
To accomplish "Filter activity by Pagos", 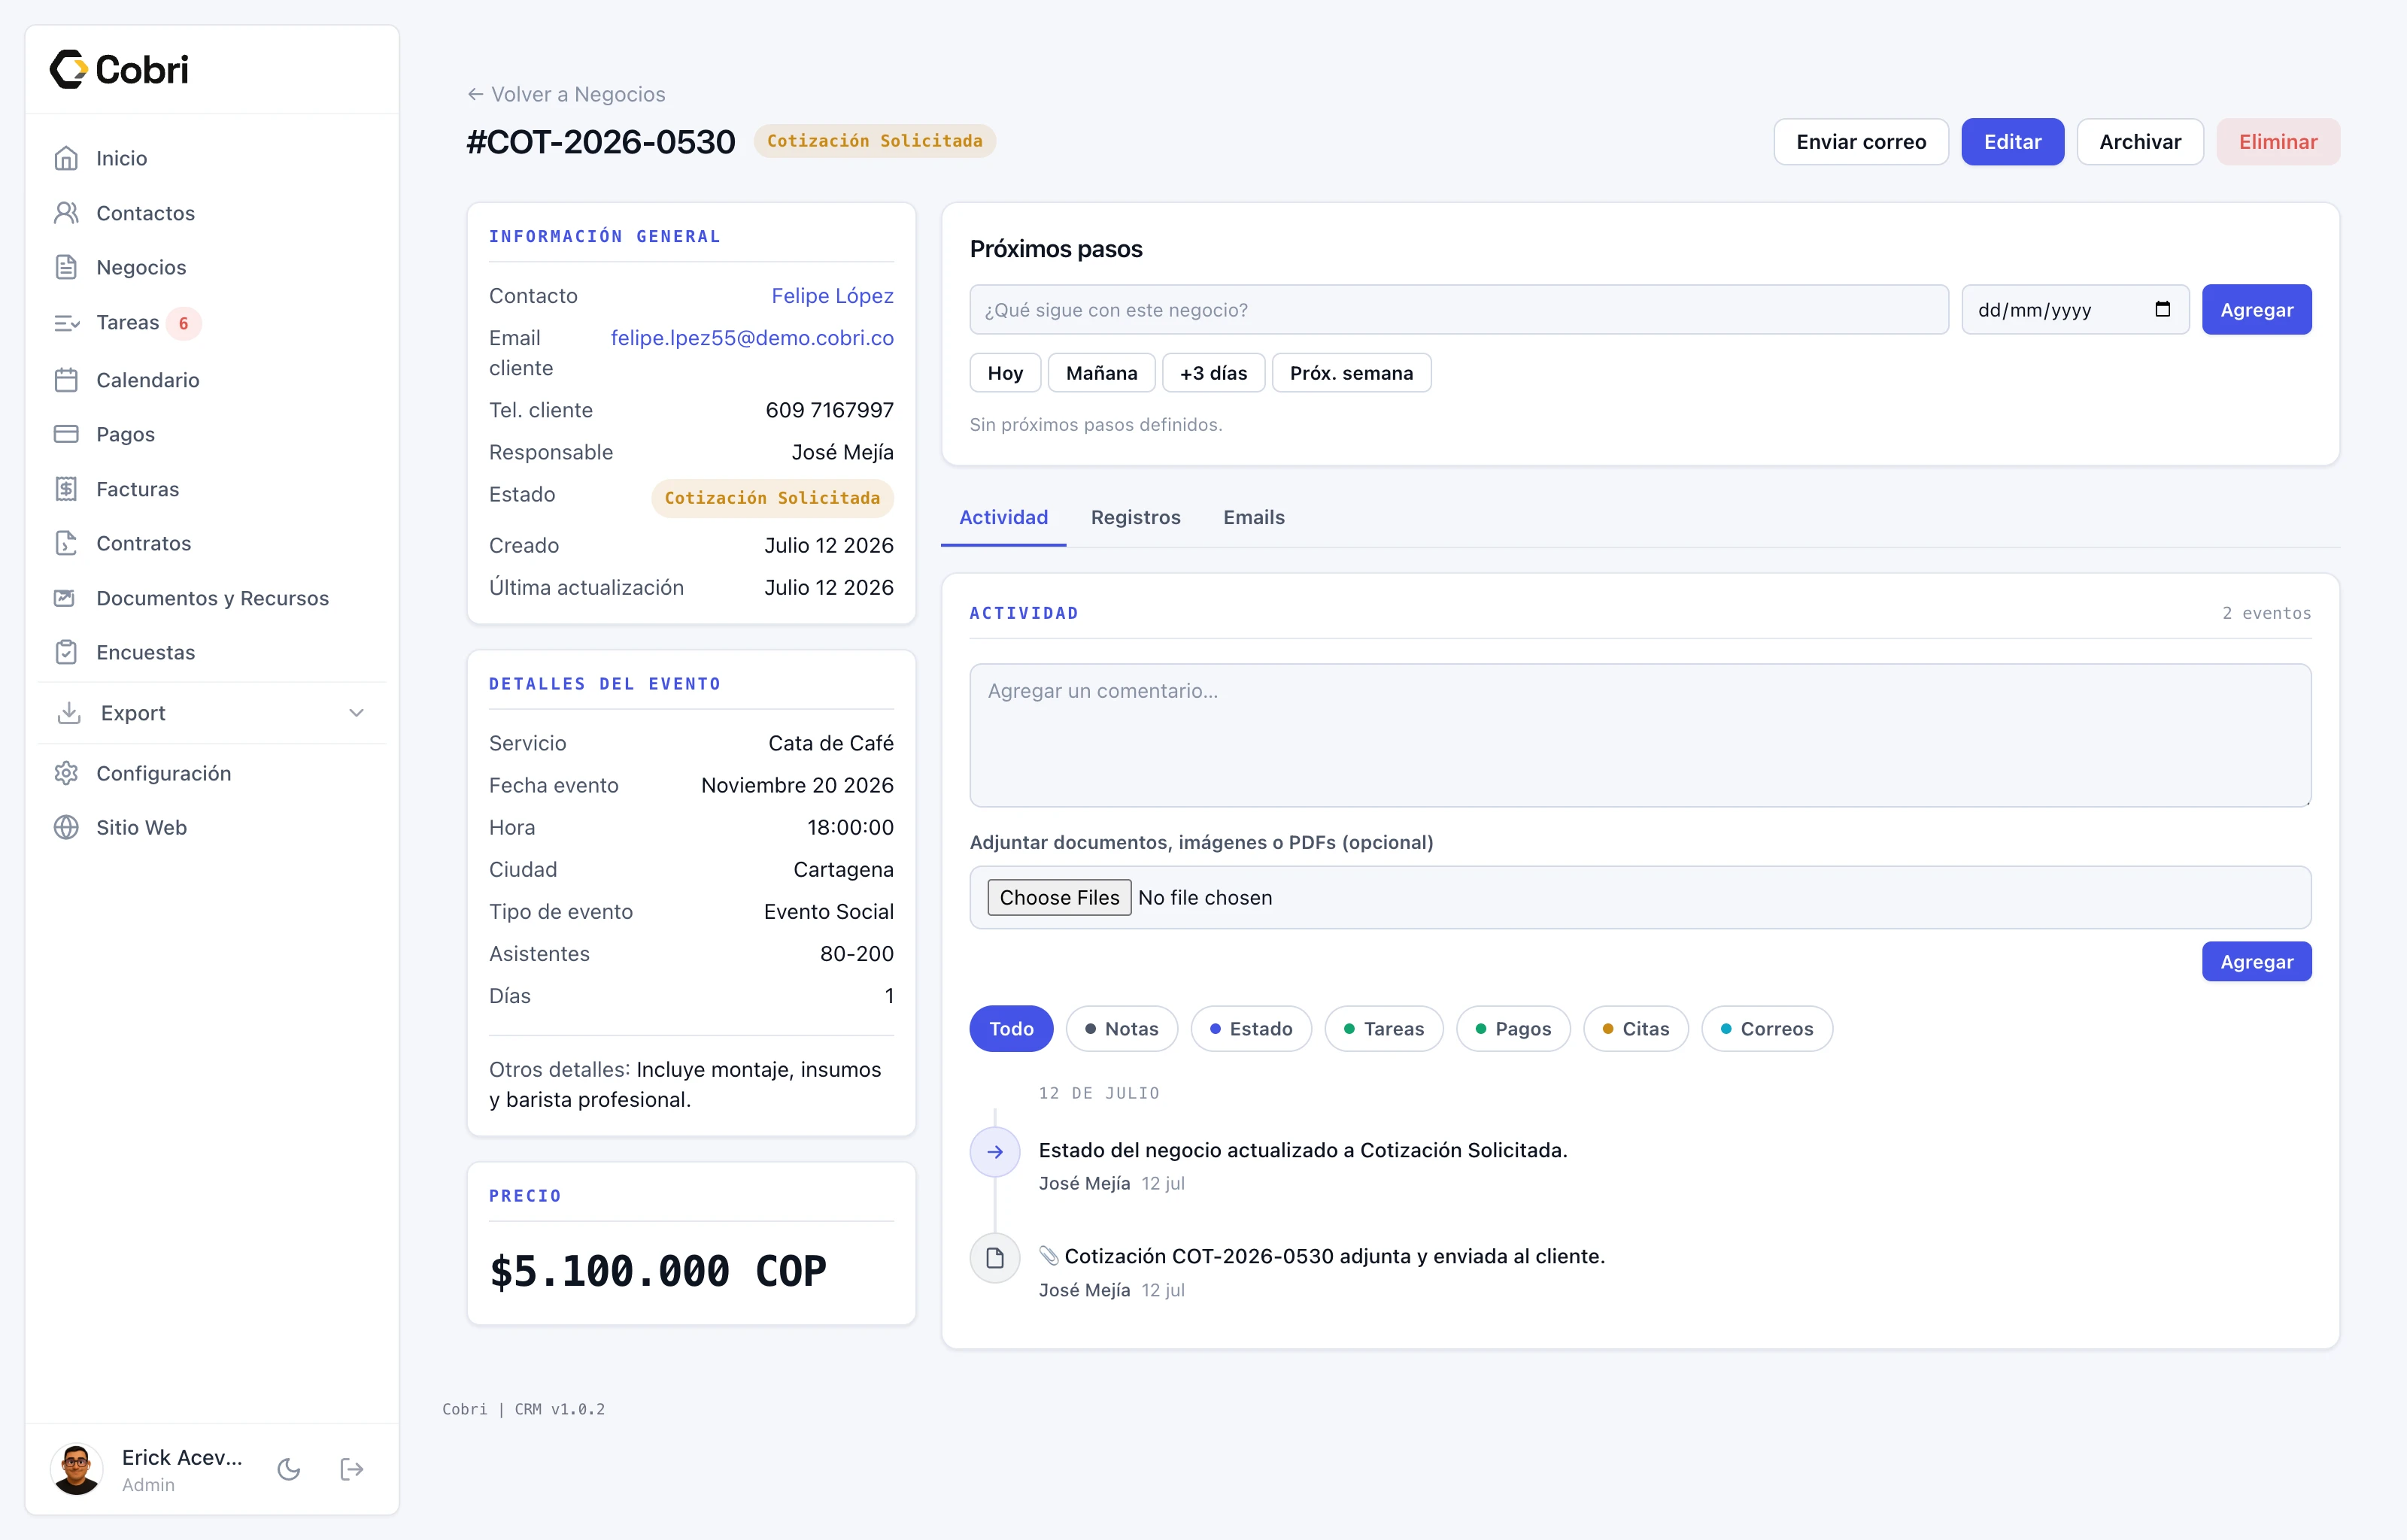I will tap(1513, 1029).
